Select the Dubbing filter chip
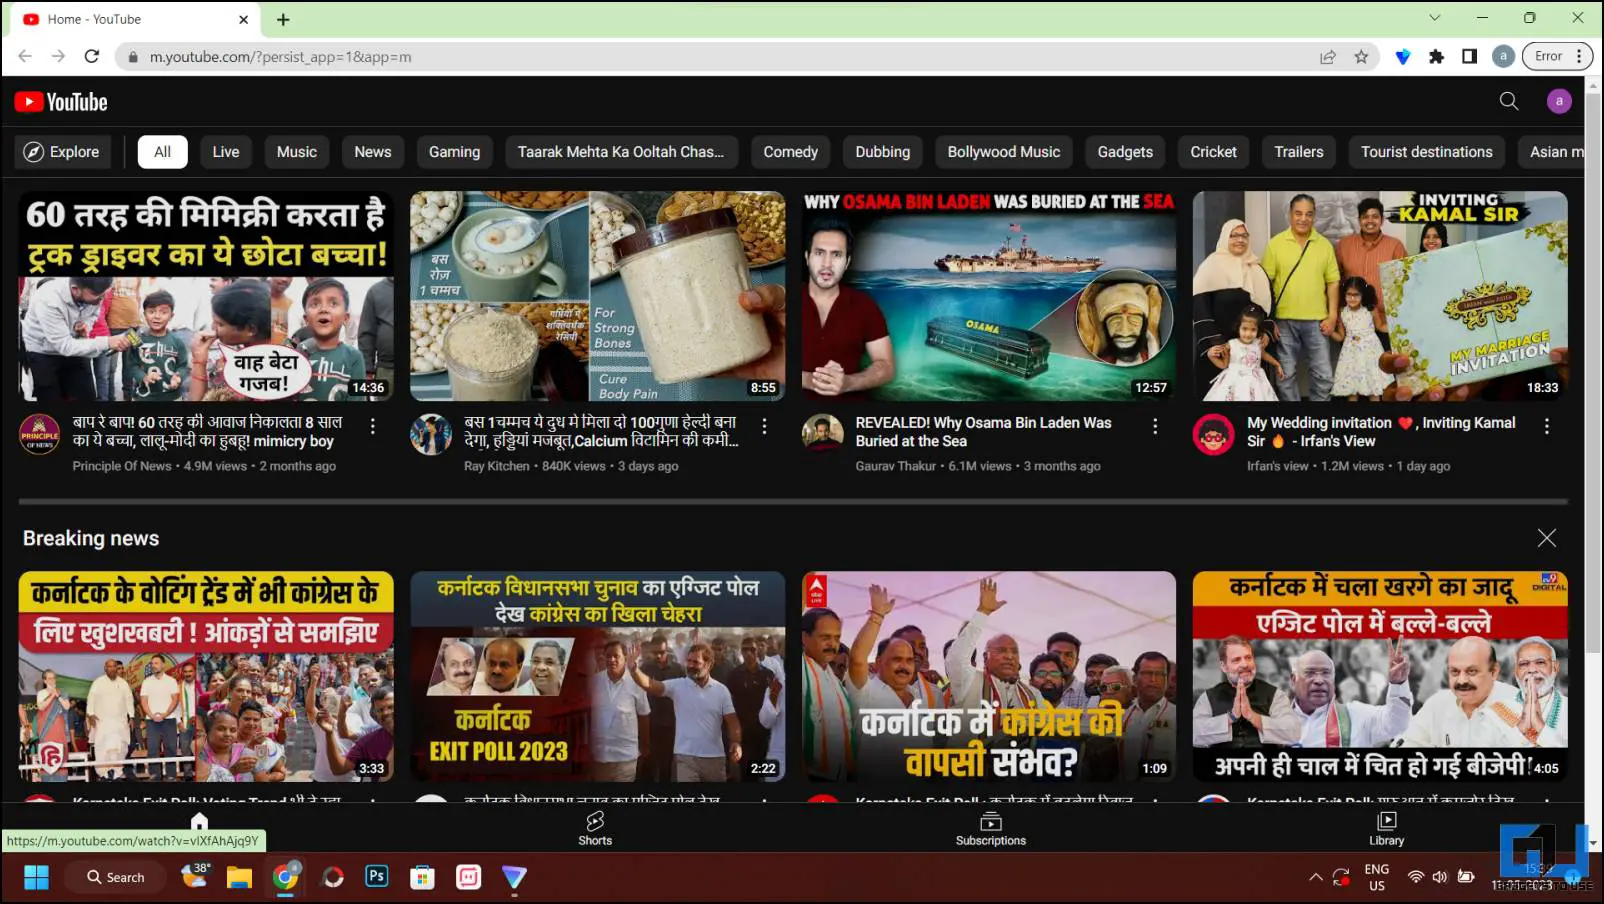1604x904 pixels. (x=883, y=152)
